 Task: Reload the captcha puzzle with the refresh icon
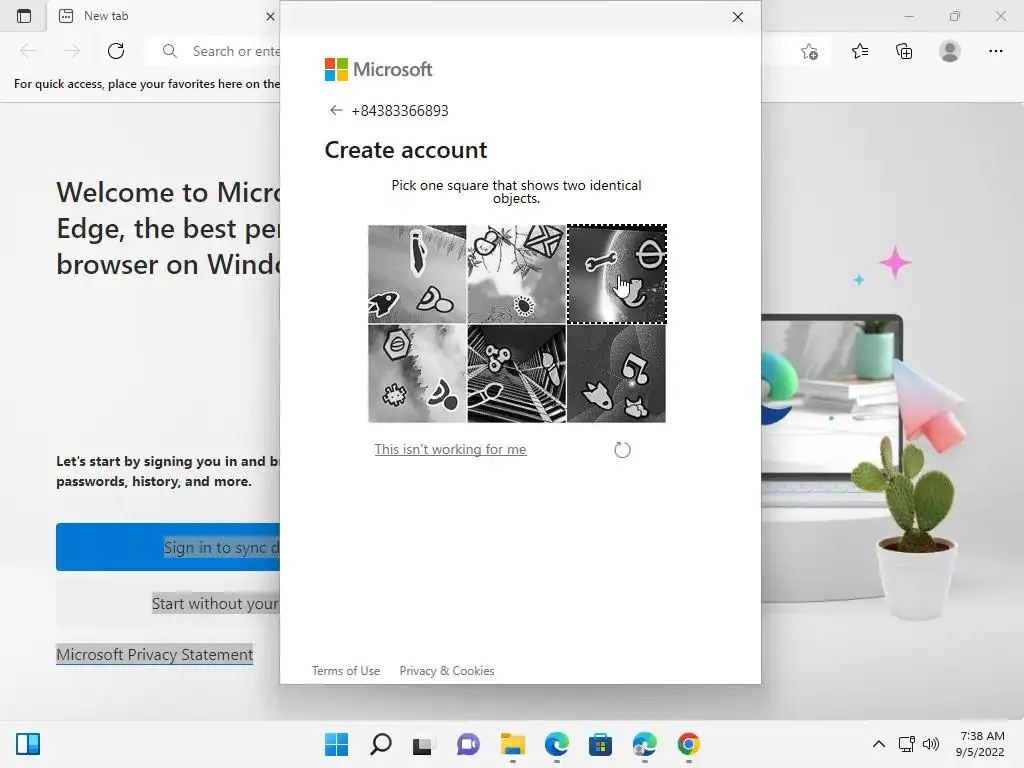coord(622,449)
